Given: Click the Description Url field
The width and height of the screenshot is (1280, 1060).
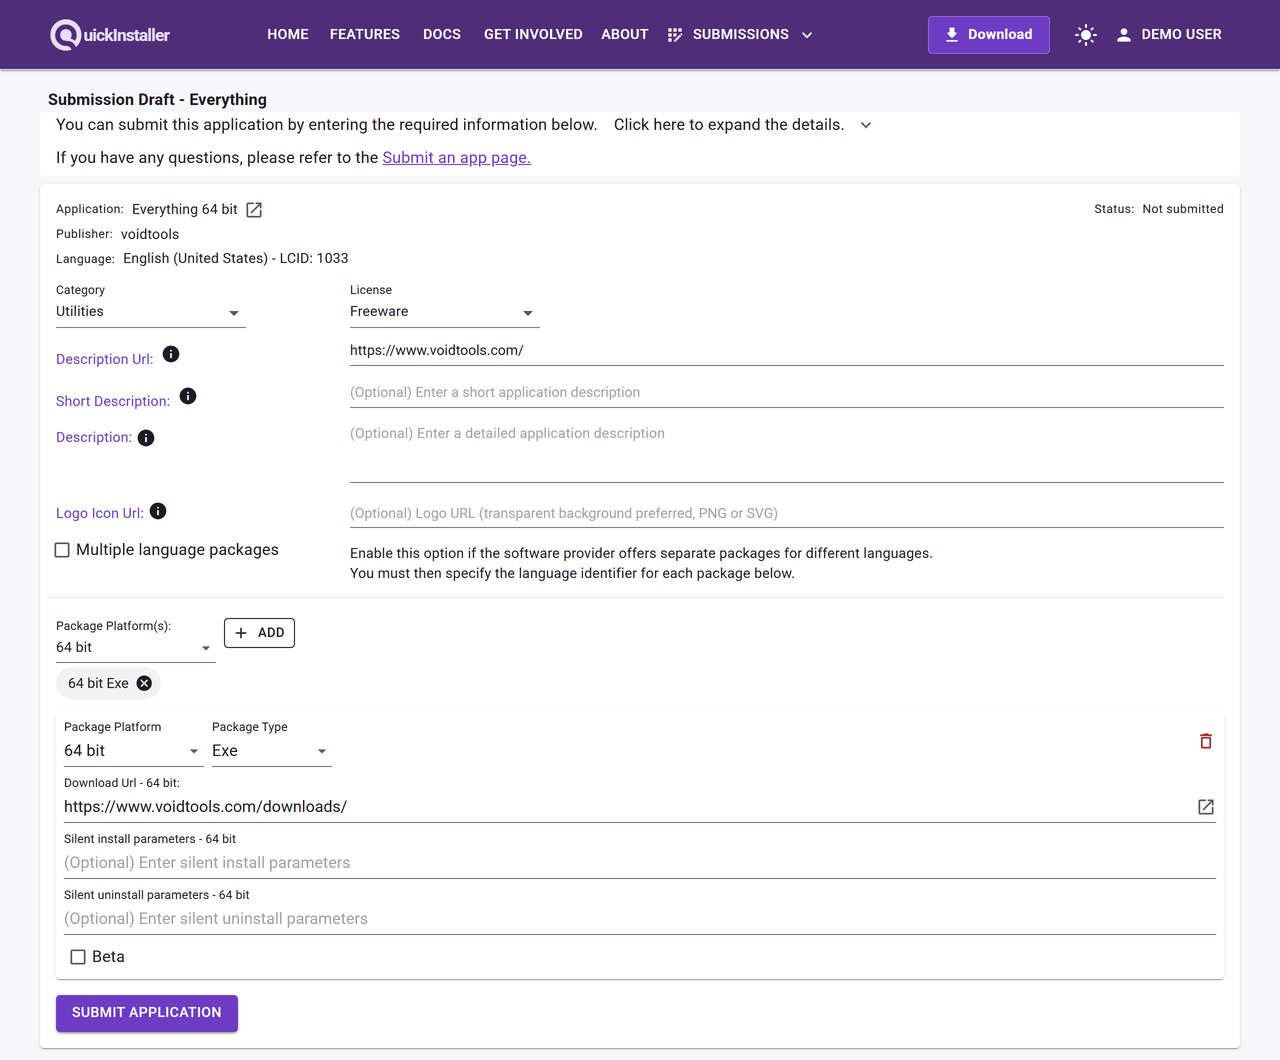Looking at the screenshot, I should [x=787, y=351].
